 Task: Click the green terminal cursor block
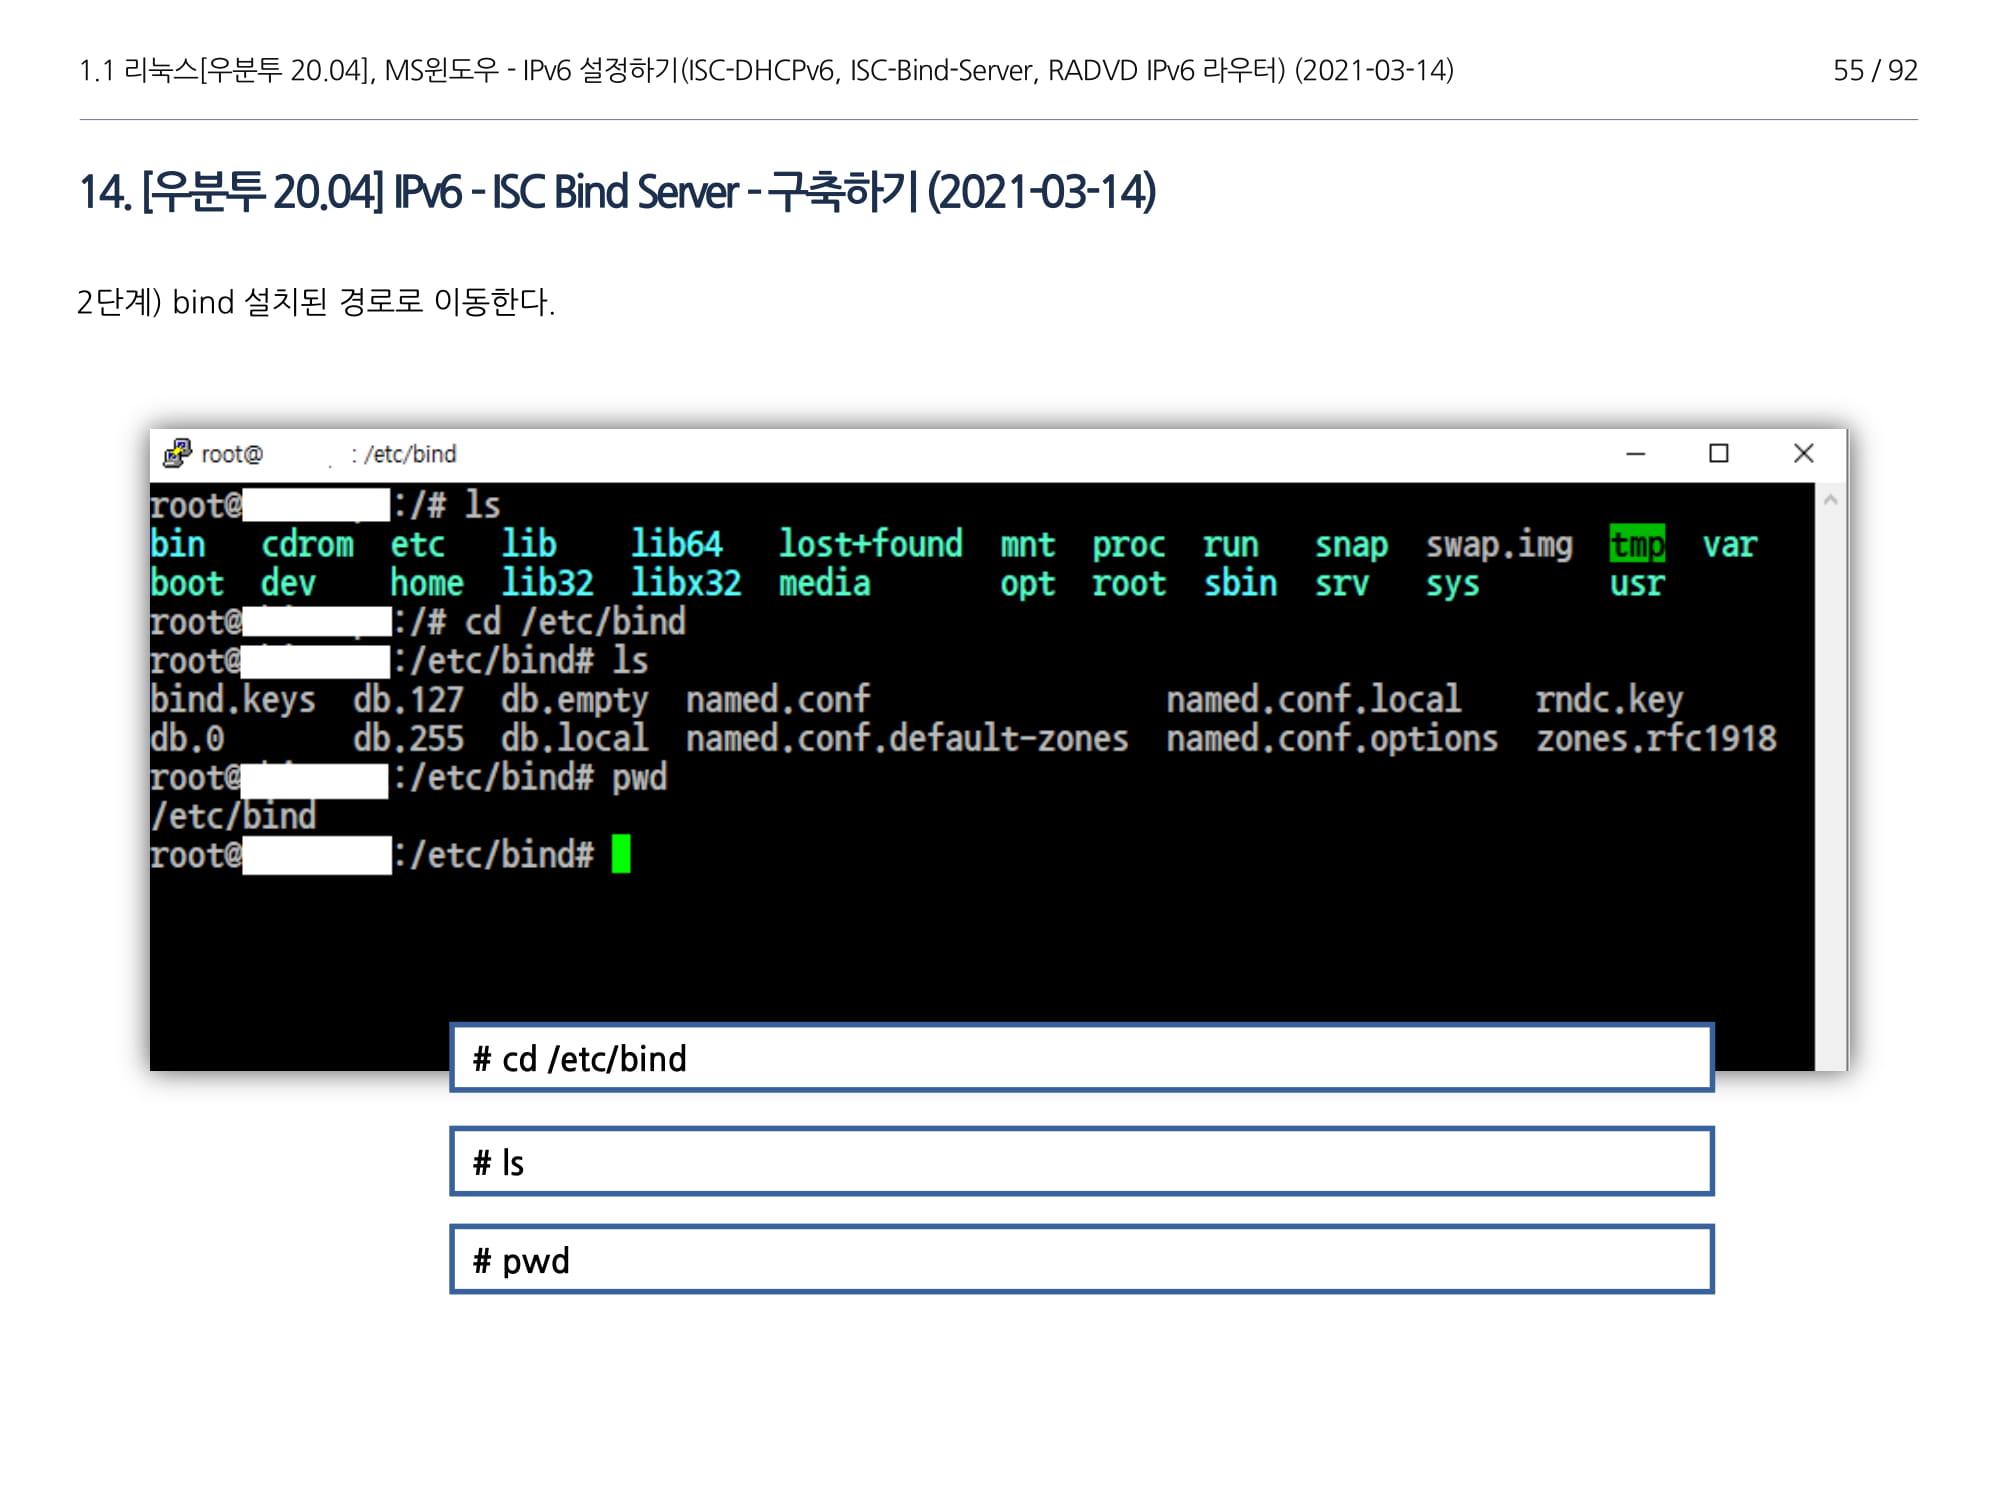click(x=621, y=854)
